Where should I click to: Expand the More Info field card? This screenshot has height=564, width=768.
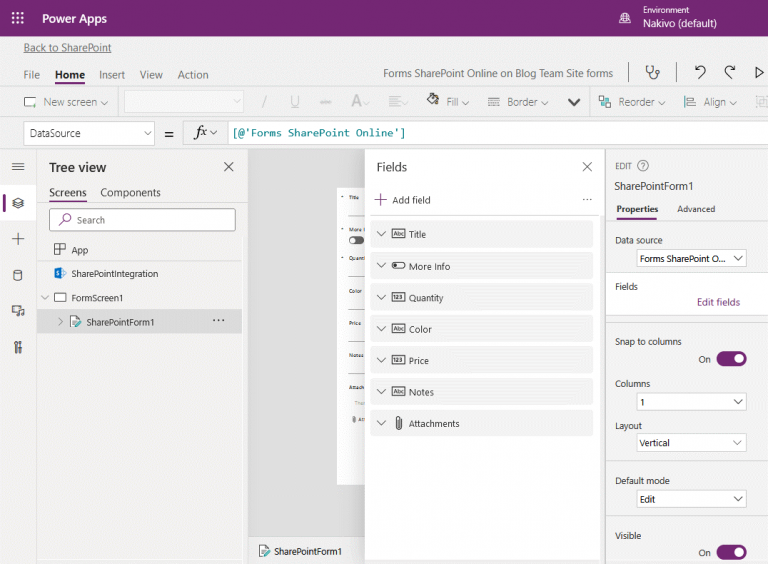click(381, 266)
